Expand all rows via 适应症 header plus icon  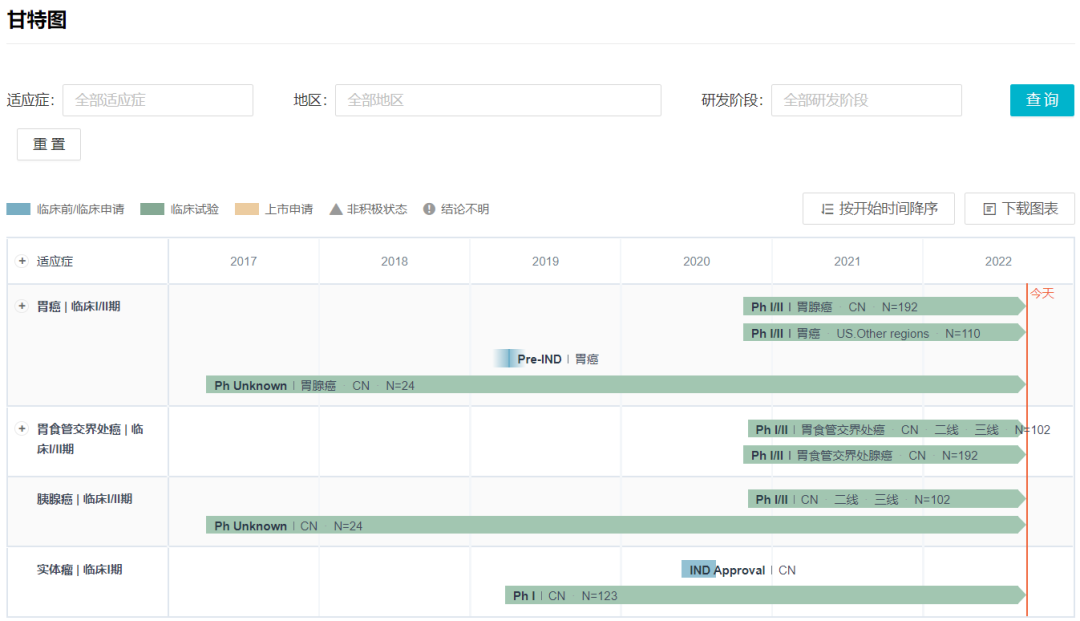coord(22,261)
